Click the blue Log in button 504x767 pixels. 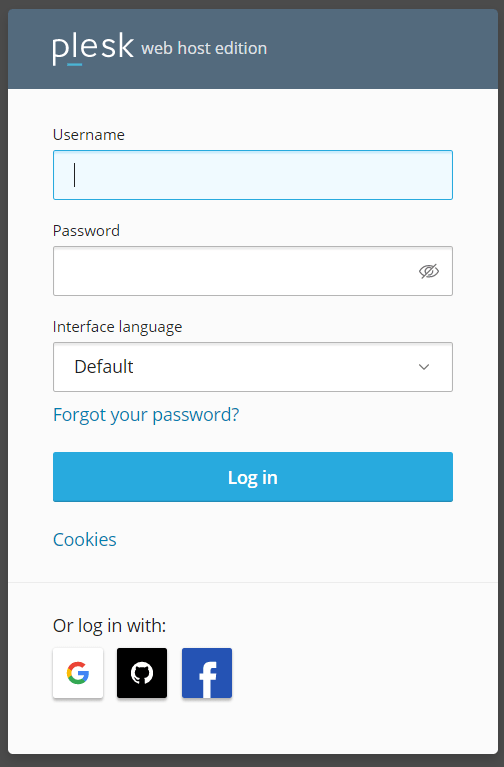point(252,477)
